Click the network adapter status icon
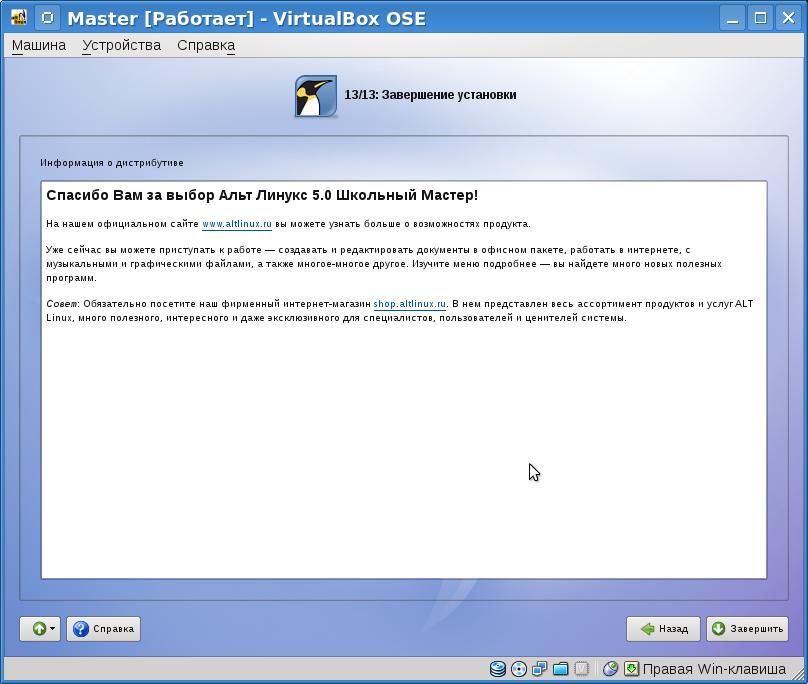Image resolution: width=808 pixels, height=684 pixels. click(x=539, y=669)
